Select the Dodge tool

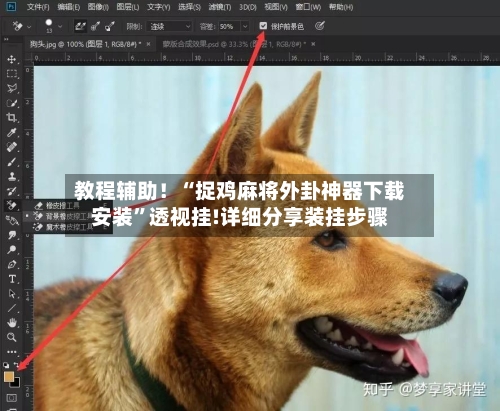[12, 250]
